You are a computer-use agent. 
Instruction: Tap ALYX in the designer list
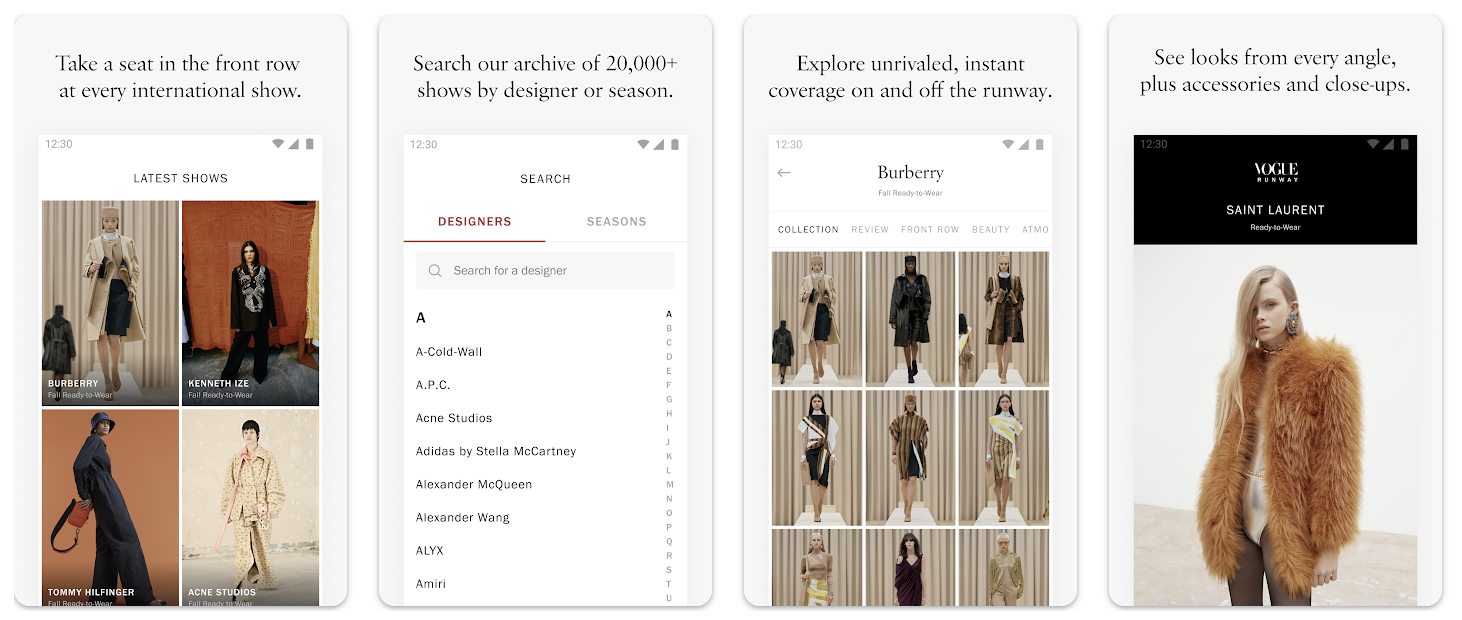click(x=429, y=550)
